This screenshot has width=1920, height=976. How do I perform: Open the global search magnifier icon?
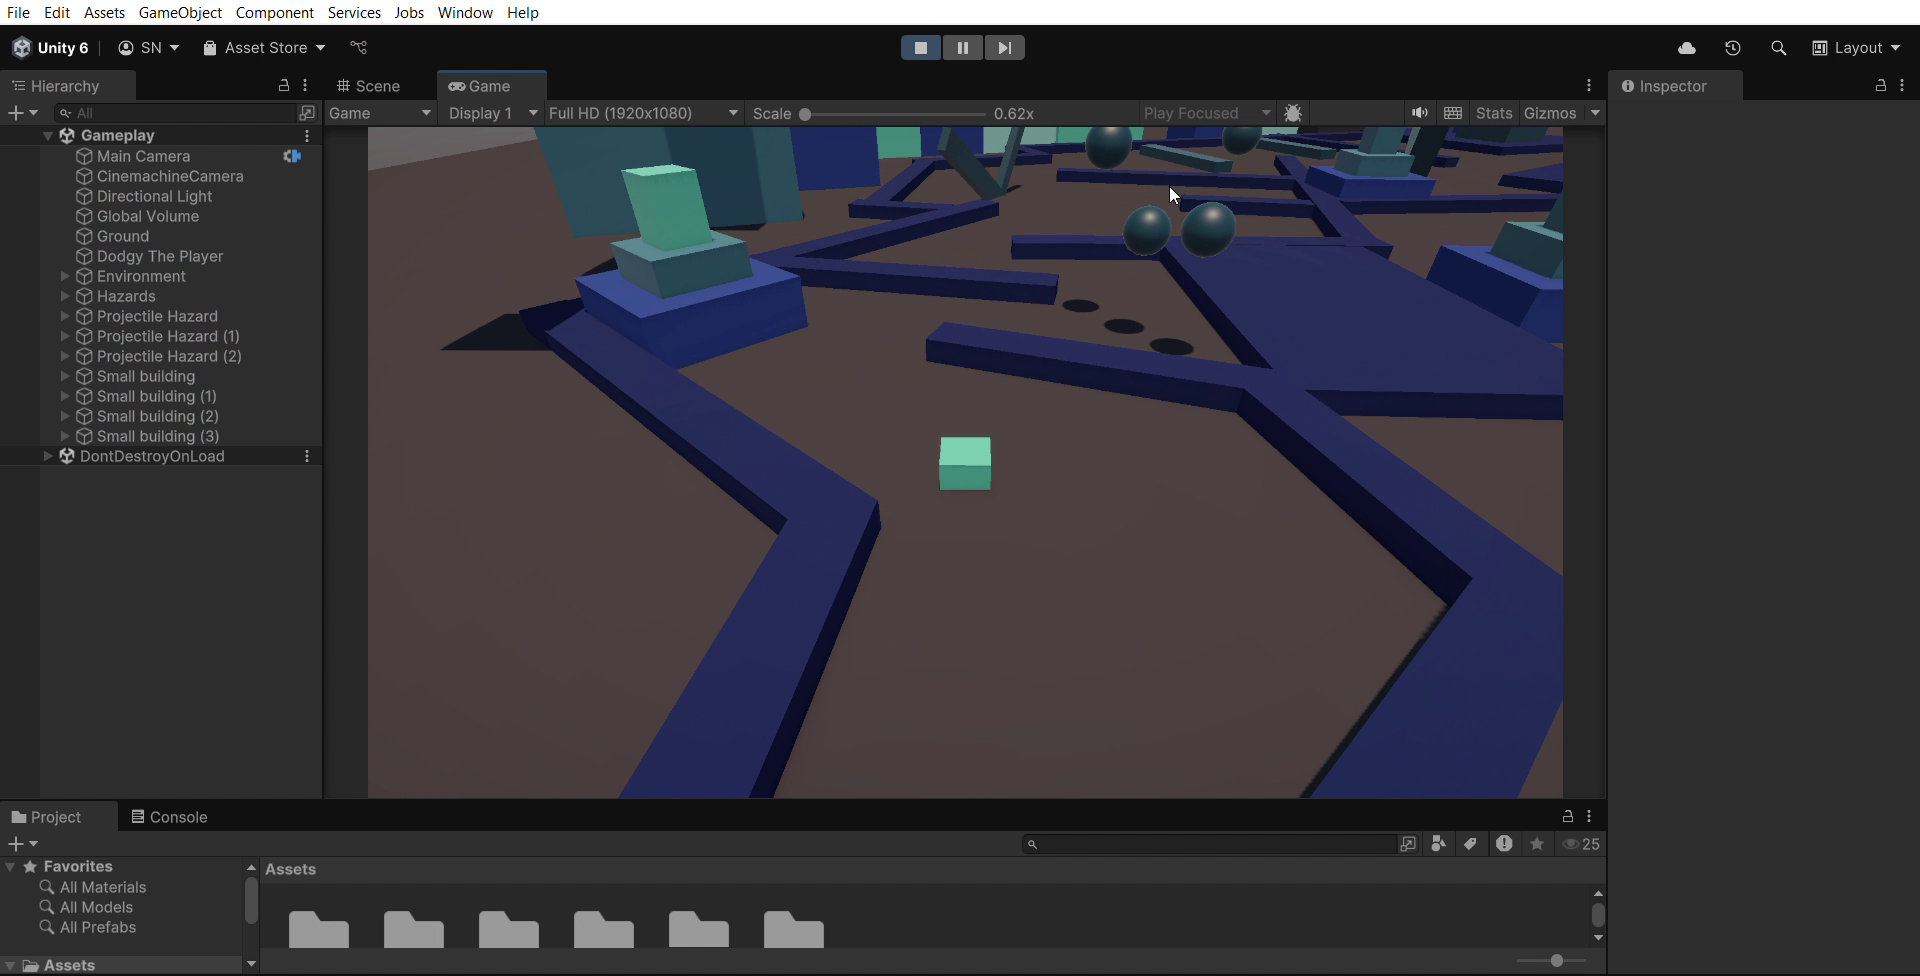click(x=1778, y=48)
